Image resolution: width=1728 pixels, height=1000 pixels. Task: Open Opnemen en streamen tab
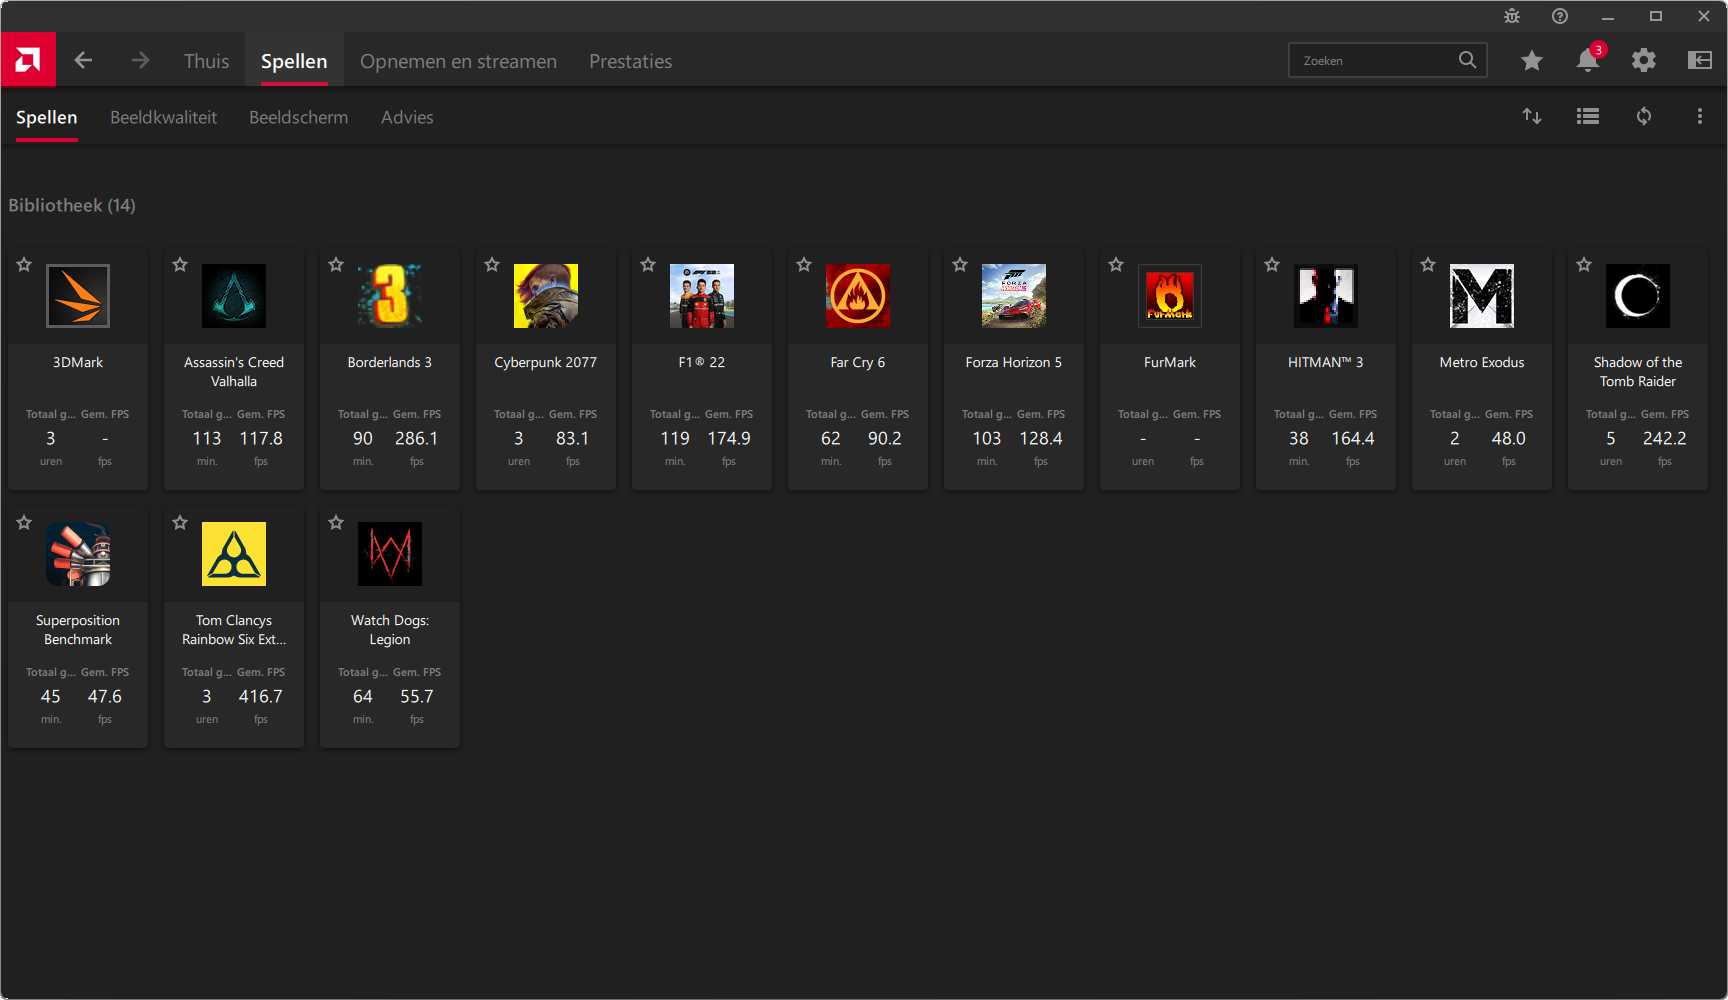[x=458, y=61]
